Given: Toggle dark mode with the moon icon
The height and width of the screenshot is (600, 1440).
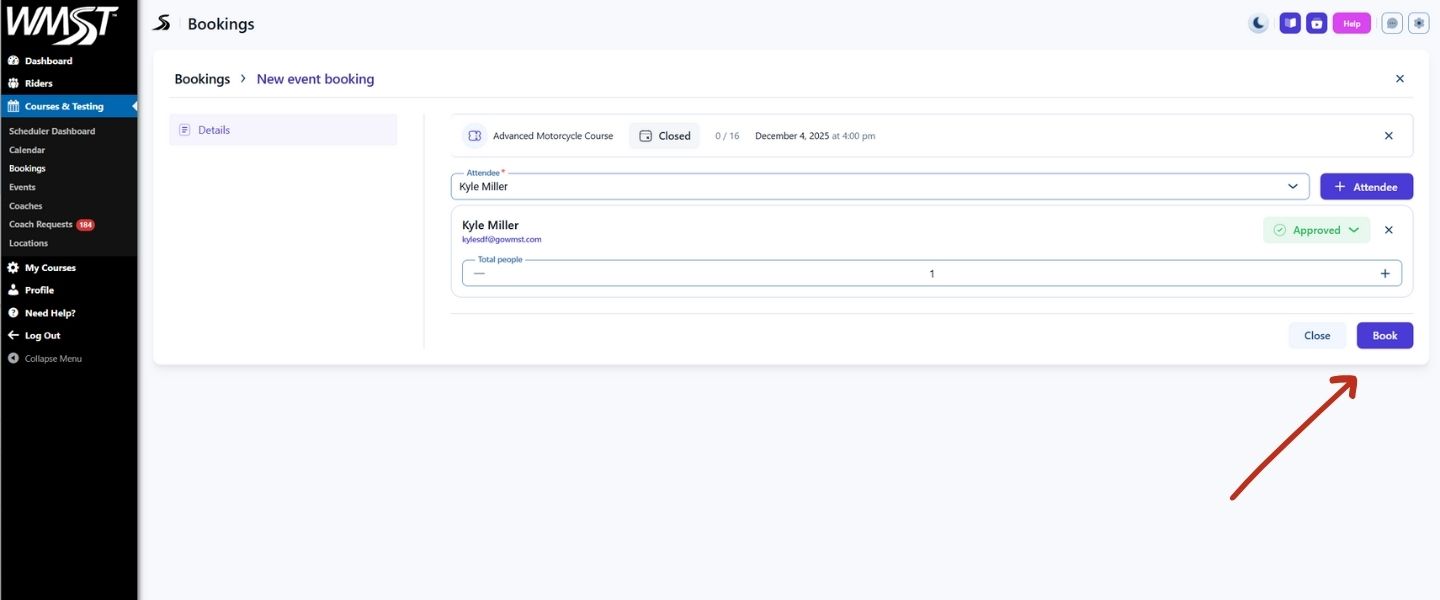Looking at the screenshot, I should 1259,23.
